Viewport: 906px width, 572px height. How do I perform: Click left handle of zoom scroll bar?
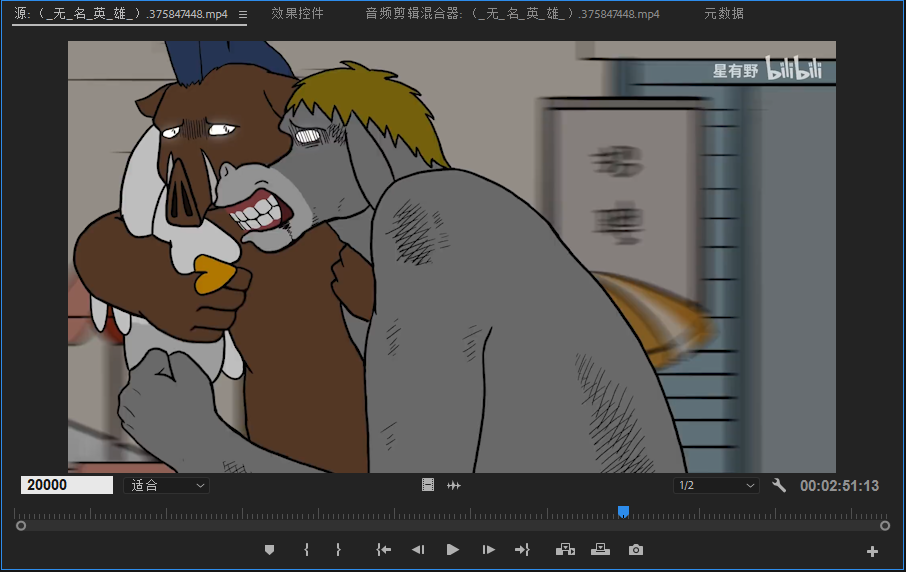[x=21, y=526]
